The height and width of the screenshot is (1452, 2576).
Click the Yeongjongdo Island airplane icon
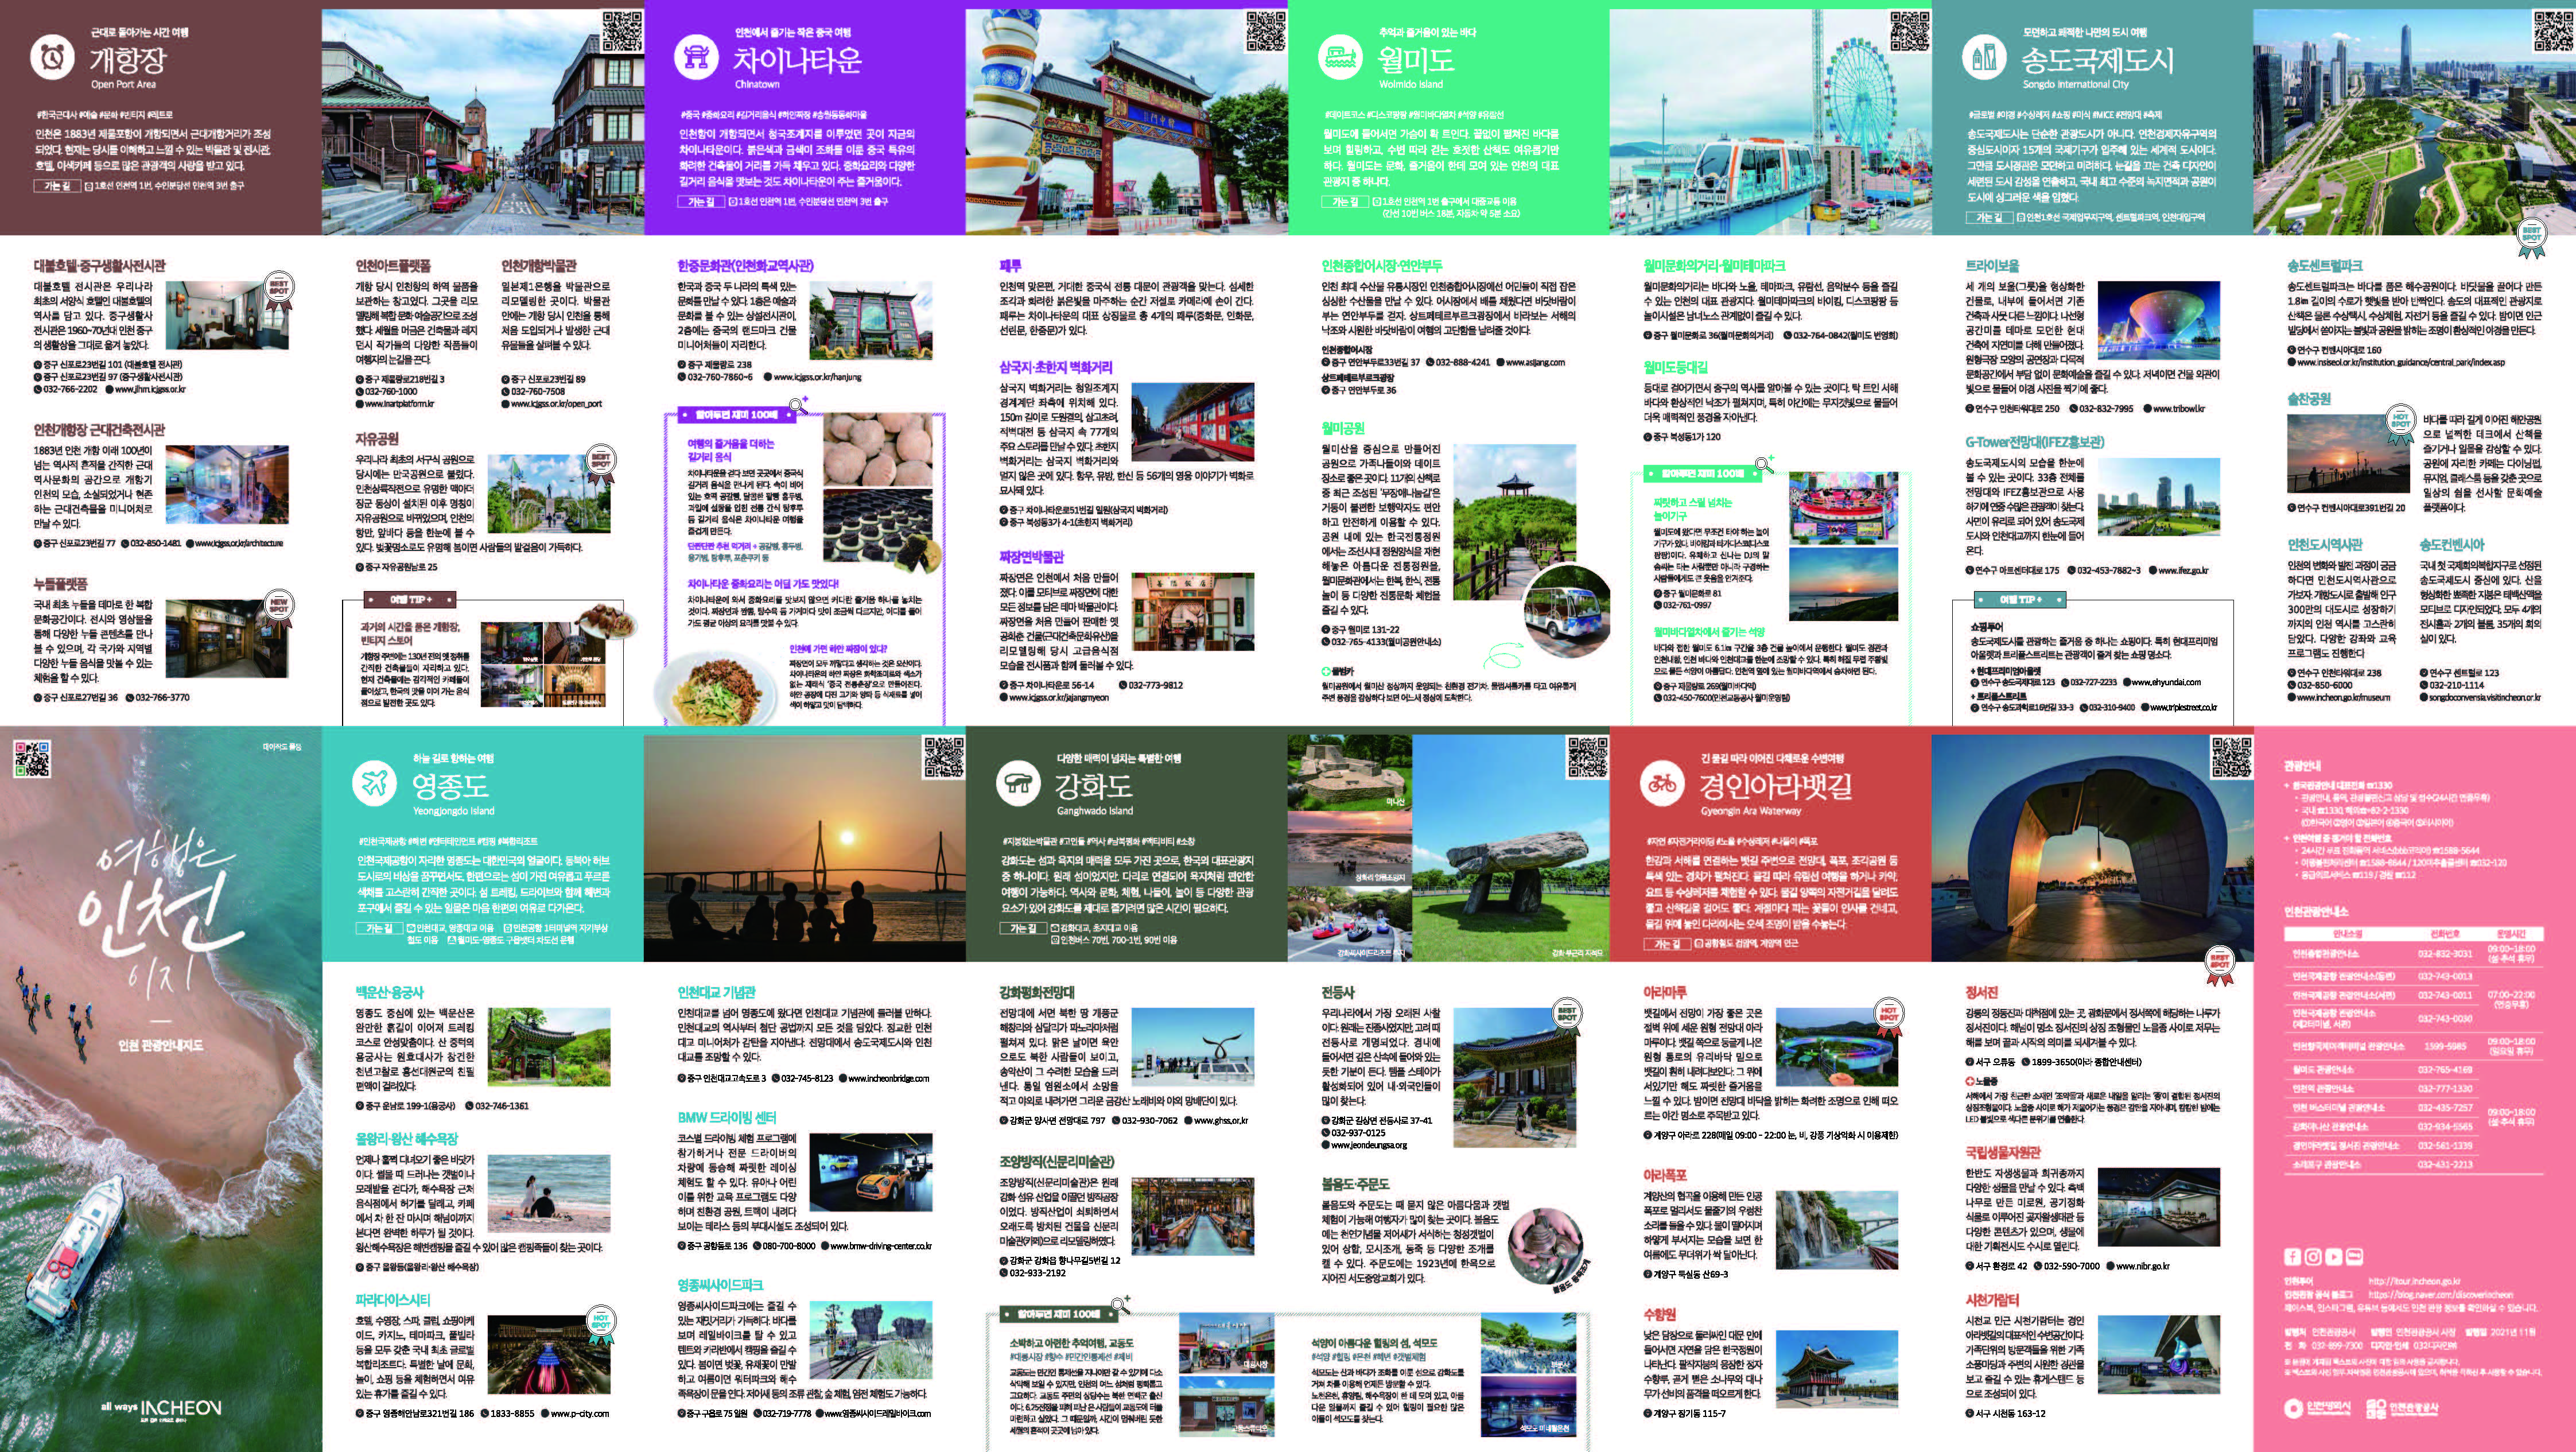click(x=375, y=783)
